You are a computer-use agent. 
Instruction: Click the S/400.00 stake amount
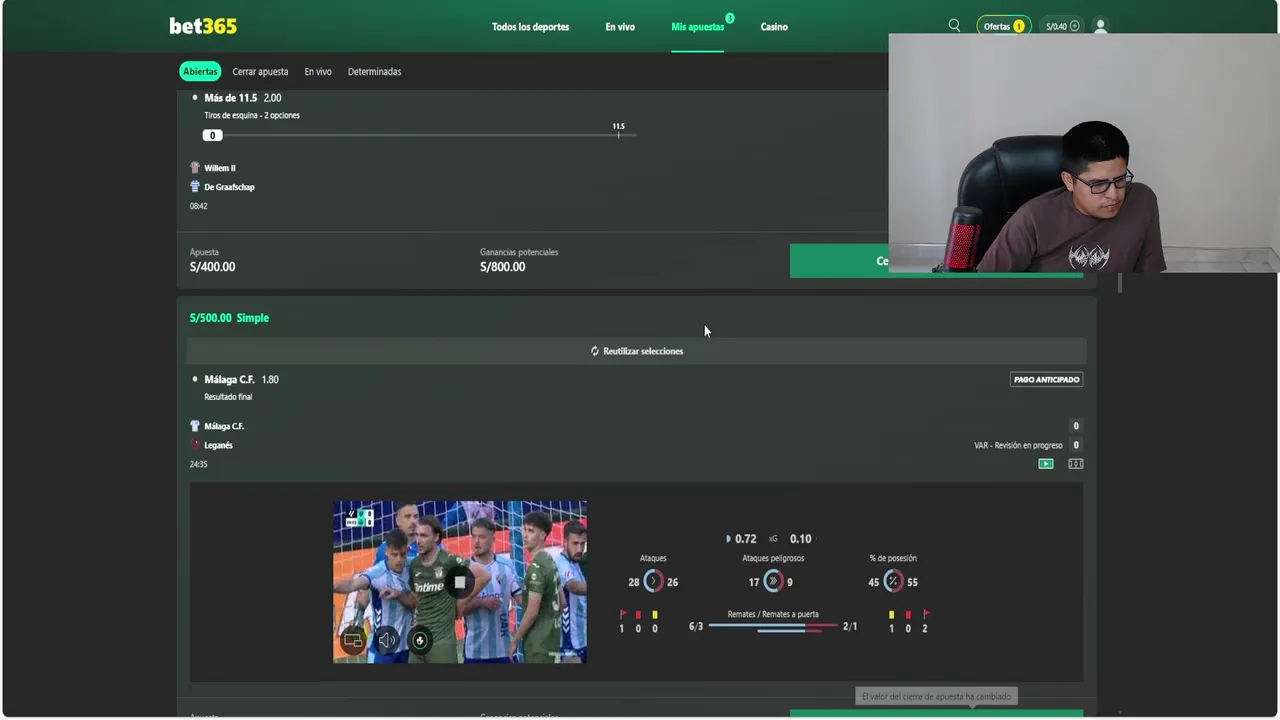(x=212, y=267)
